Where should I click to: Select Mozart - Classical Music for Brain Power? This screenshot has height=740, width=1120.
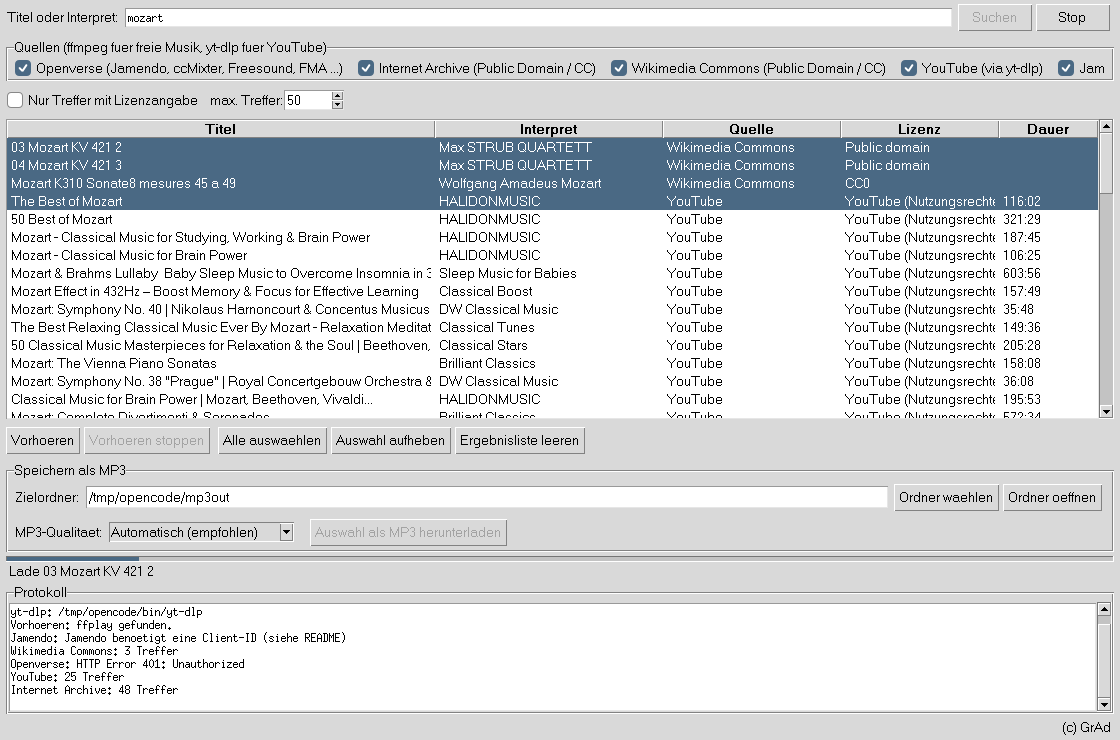coord(552,255)
